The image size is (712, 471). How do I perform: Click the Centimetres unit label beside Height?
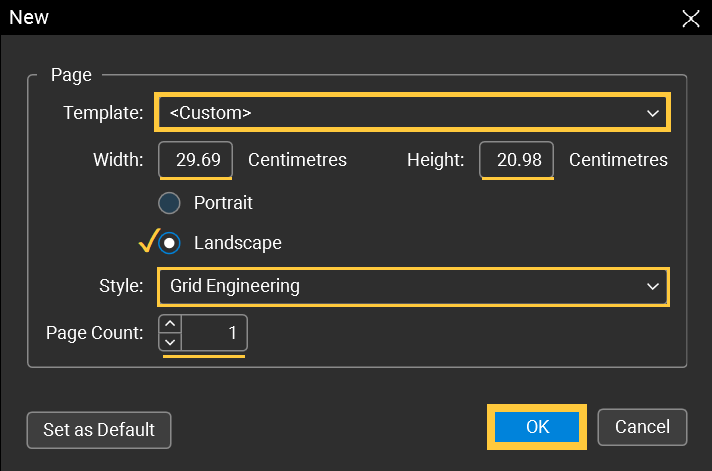coord(618,160)
